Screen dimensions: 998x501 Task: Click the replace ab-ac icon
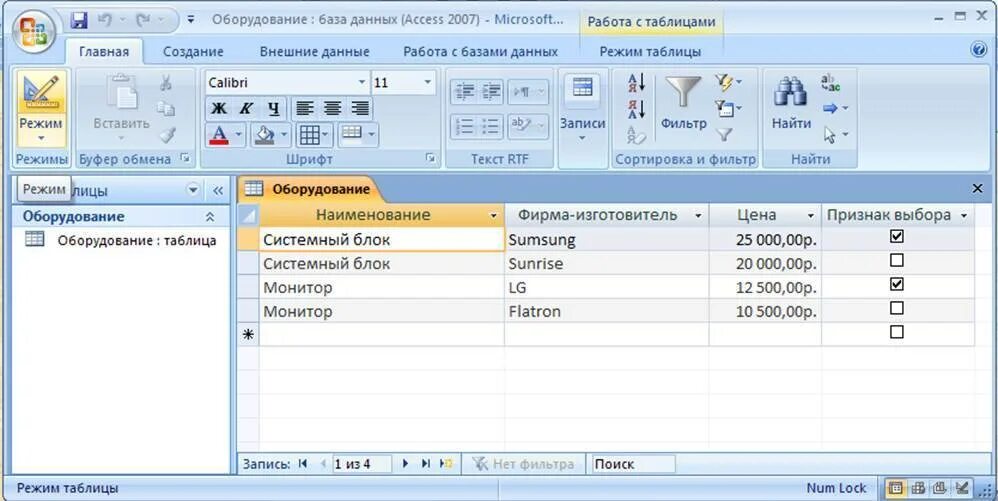[830, 82]
